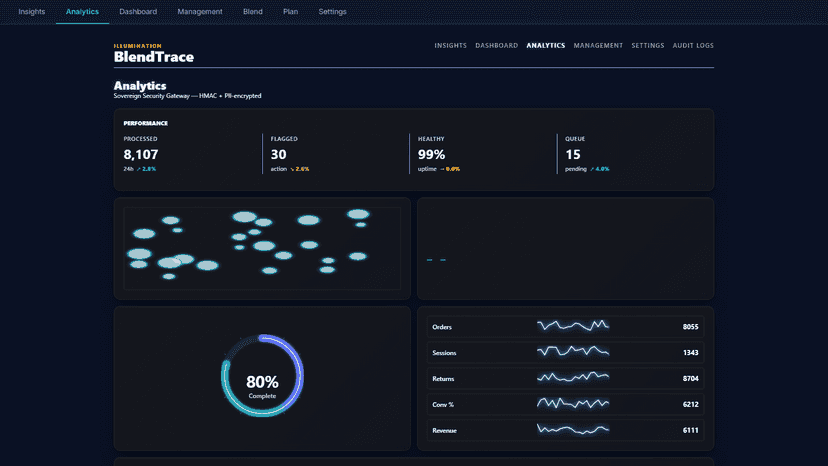This screenshot has height=466, width=828.
Task: Select the Revenue sparkline row
Action: point(565,430)
